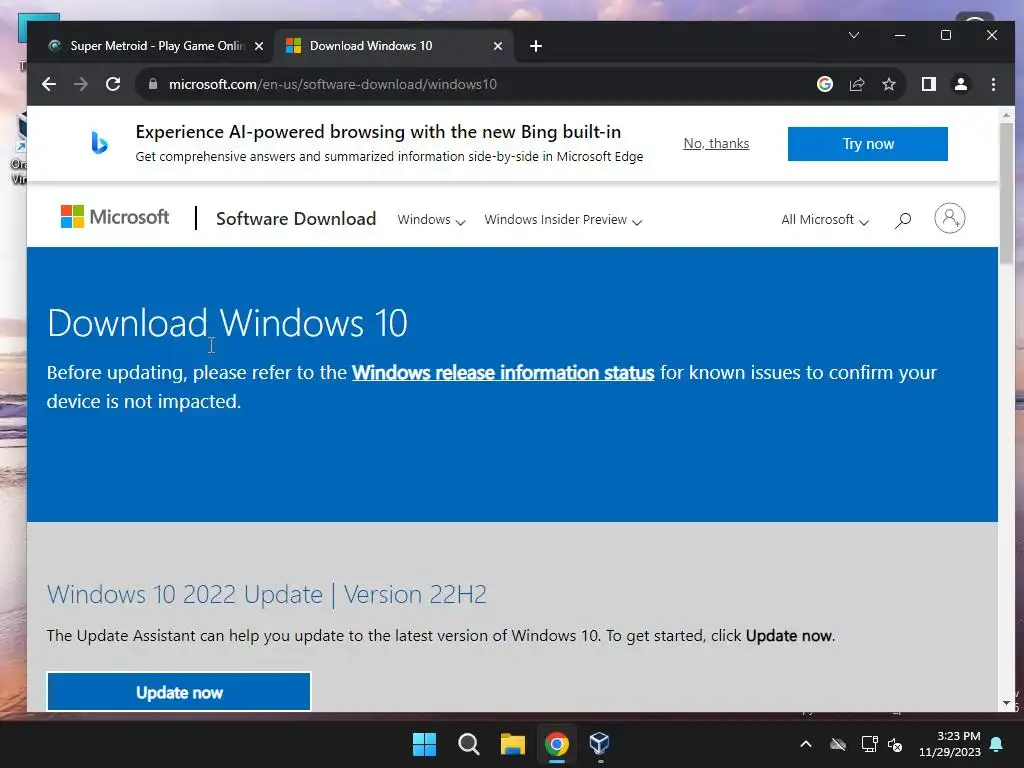The height and width of the screenshot is (768, 1024).
Task: Open network status tray icon
Action: (x=869, y=744)
